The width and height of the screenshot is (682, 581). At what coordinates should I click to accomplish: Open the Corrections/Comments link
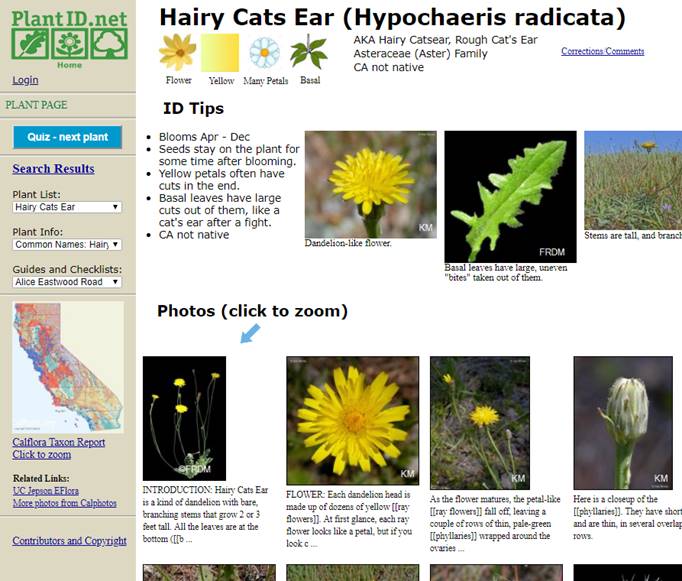tap(602, 51)
